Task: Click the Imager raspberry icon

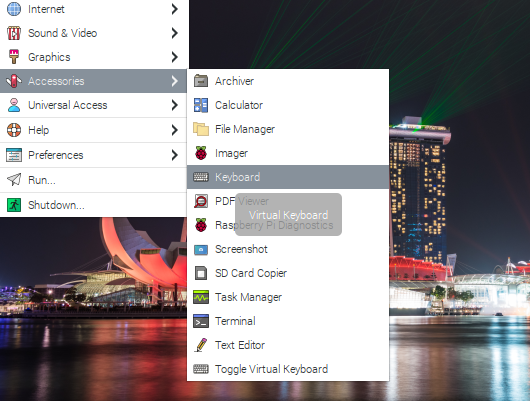Action: click(201, 153)
